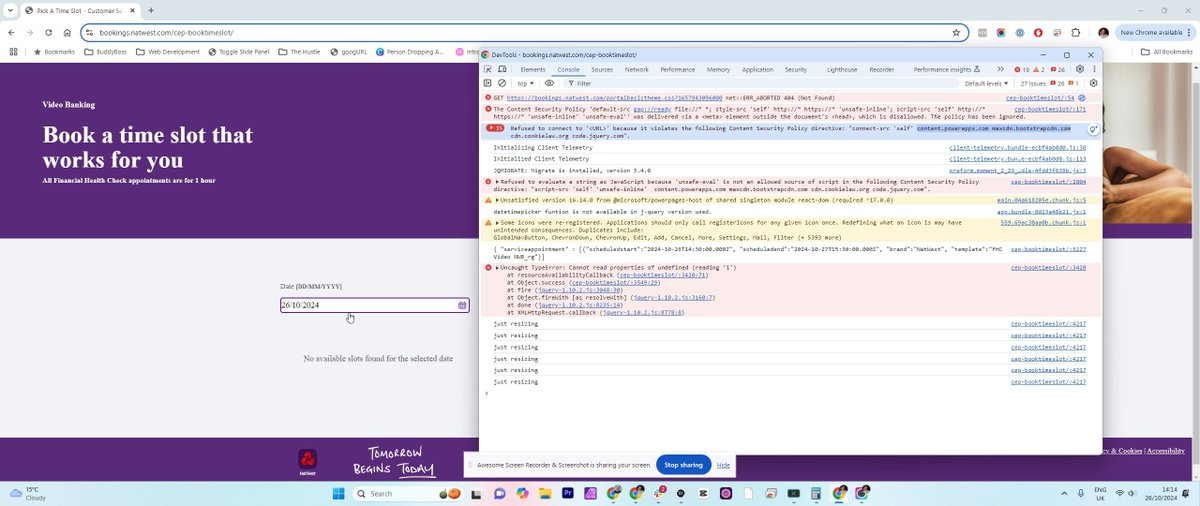1200x506 pixels.
Task: Open the Performance insights tab
Action: pyautogui.click(x=945, y=69)
